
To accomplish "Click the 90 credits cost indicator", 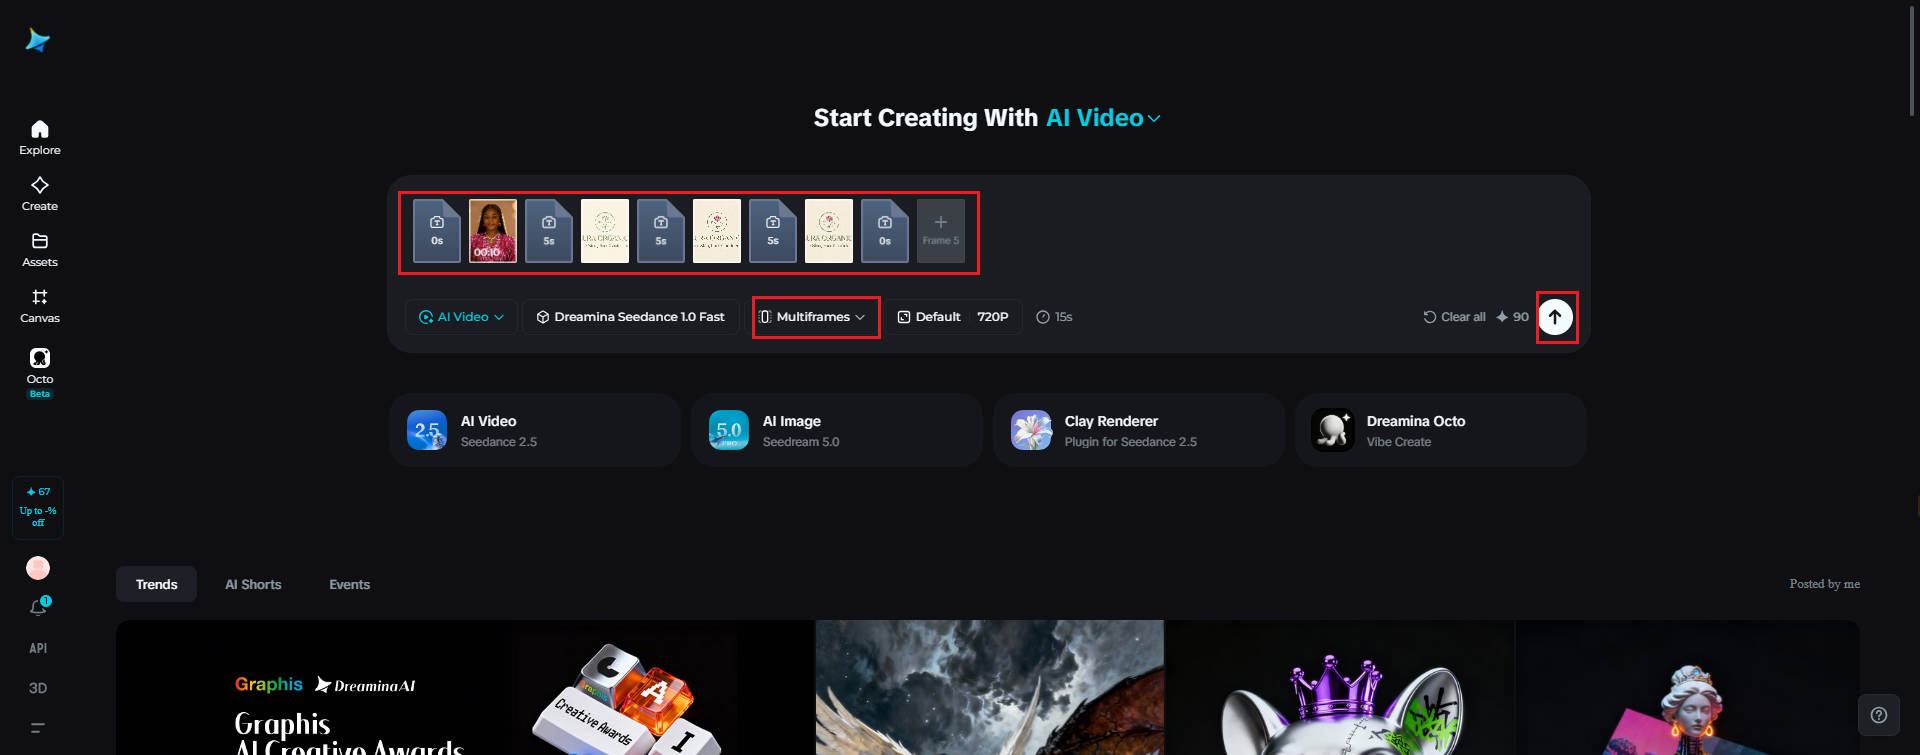I will point(1512,317).
